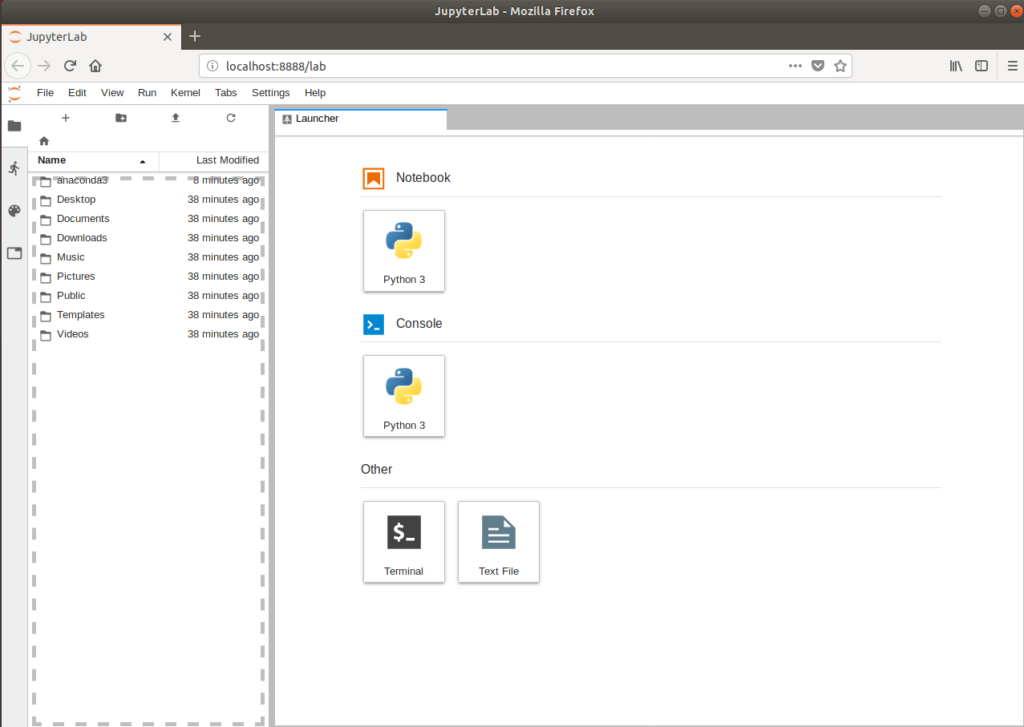Image resolution: width=1024 pixels, height=727 pixels.
Task: Open the Kernel menu
Action: 186,92
